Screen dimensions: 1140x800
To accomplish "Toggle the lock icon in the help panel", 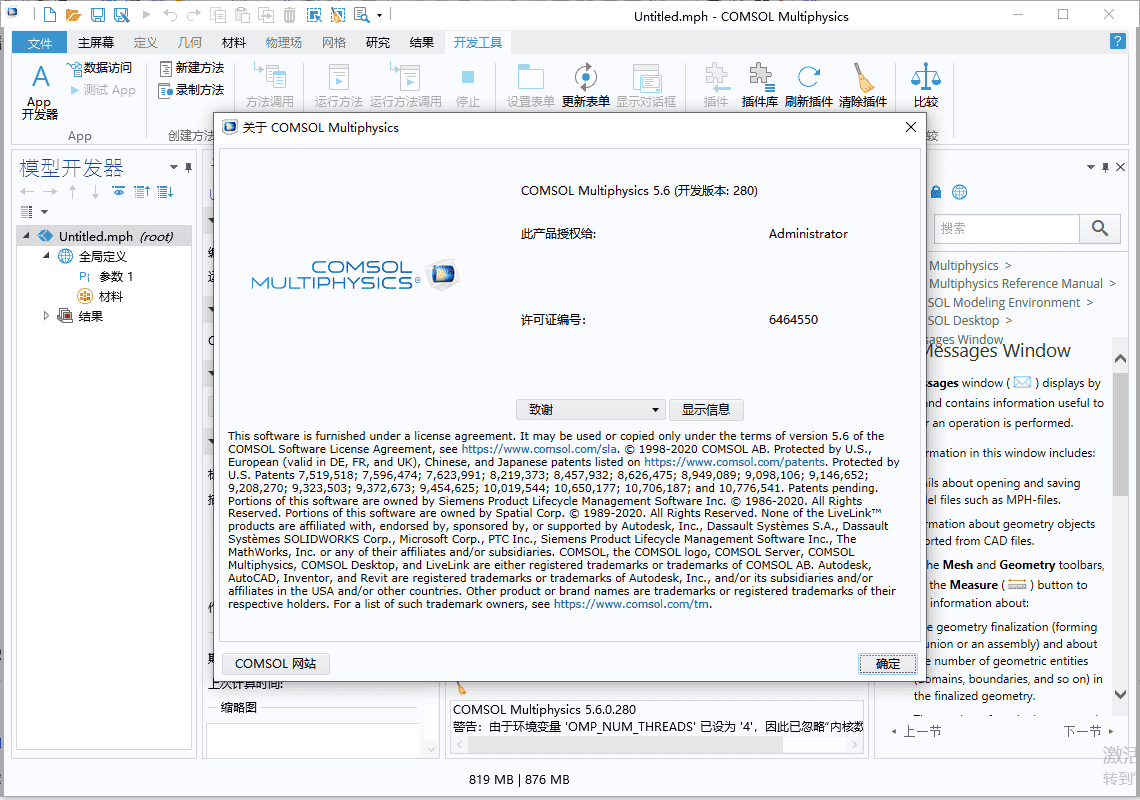I will click(936, 192).
